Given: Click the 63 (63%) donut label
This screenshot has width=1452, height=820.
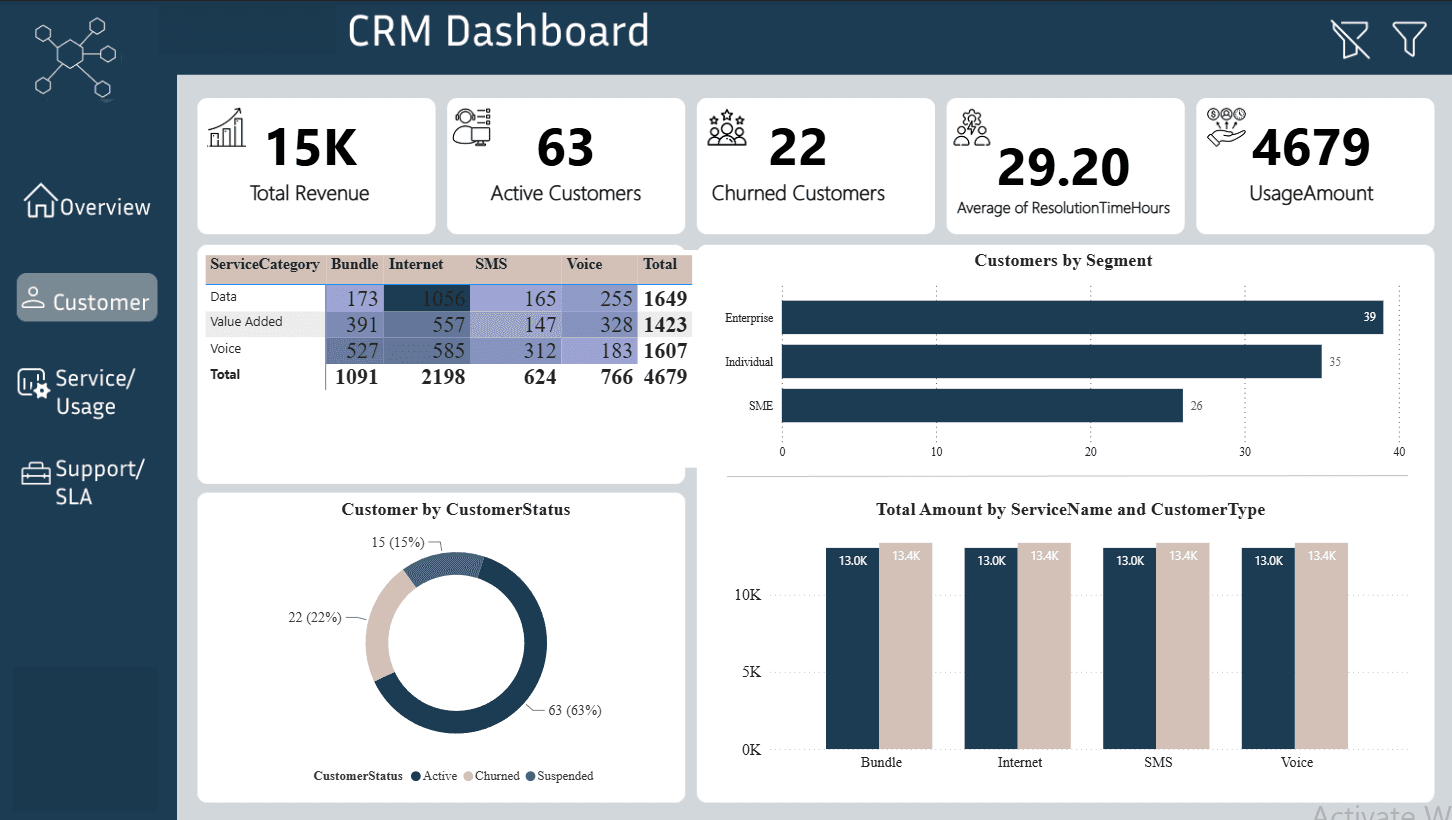Looking at the screenshot, I should [574, 711].
